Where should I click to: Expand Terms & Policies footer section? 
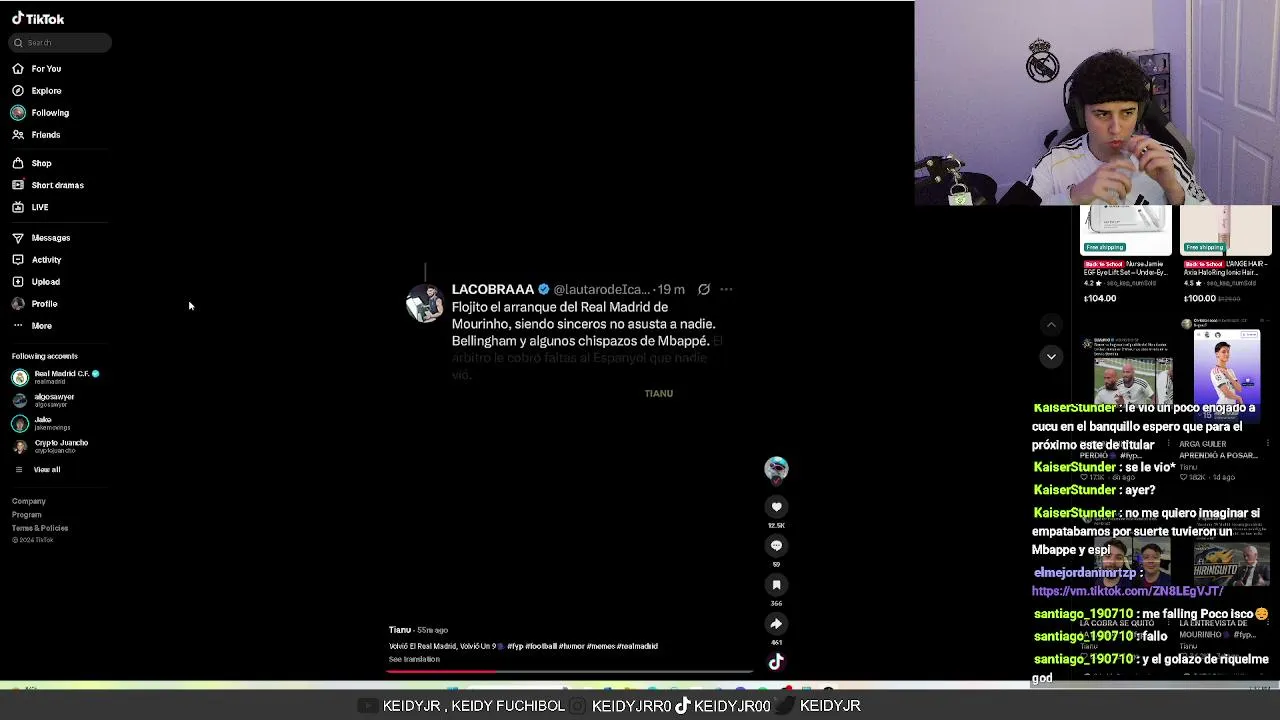[40, 528]
